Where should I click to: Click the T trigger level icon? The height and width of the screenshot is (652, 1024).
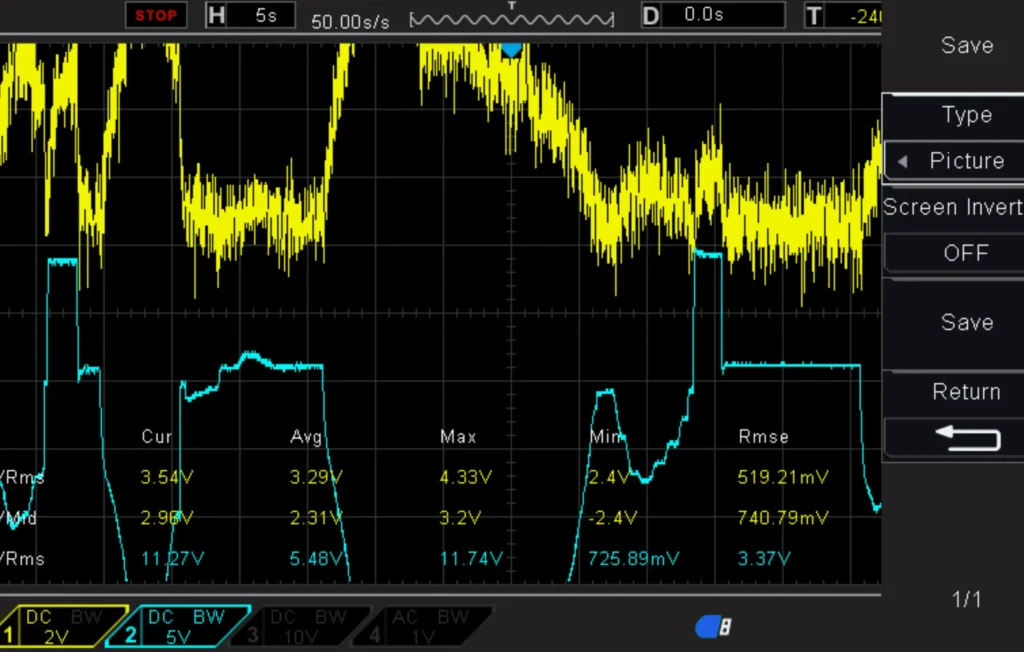(814, 15)
